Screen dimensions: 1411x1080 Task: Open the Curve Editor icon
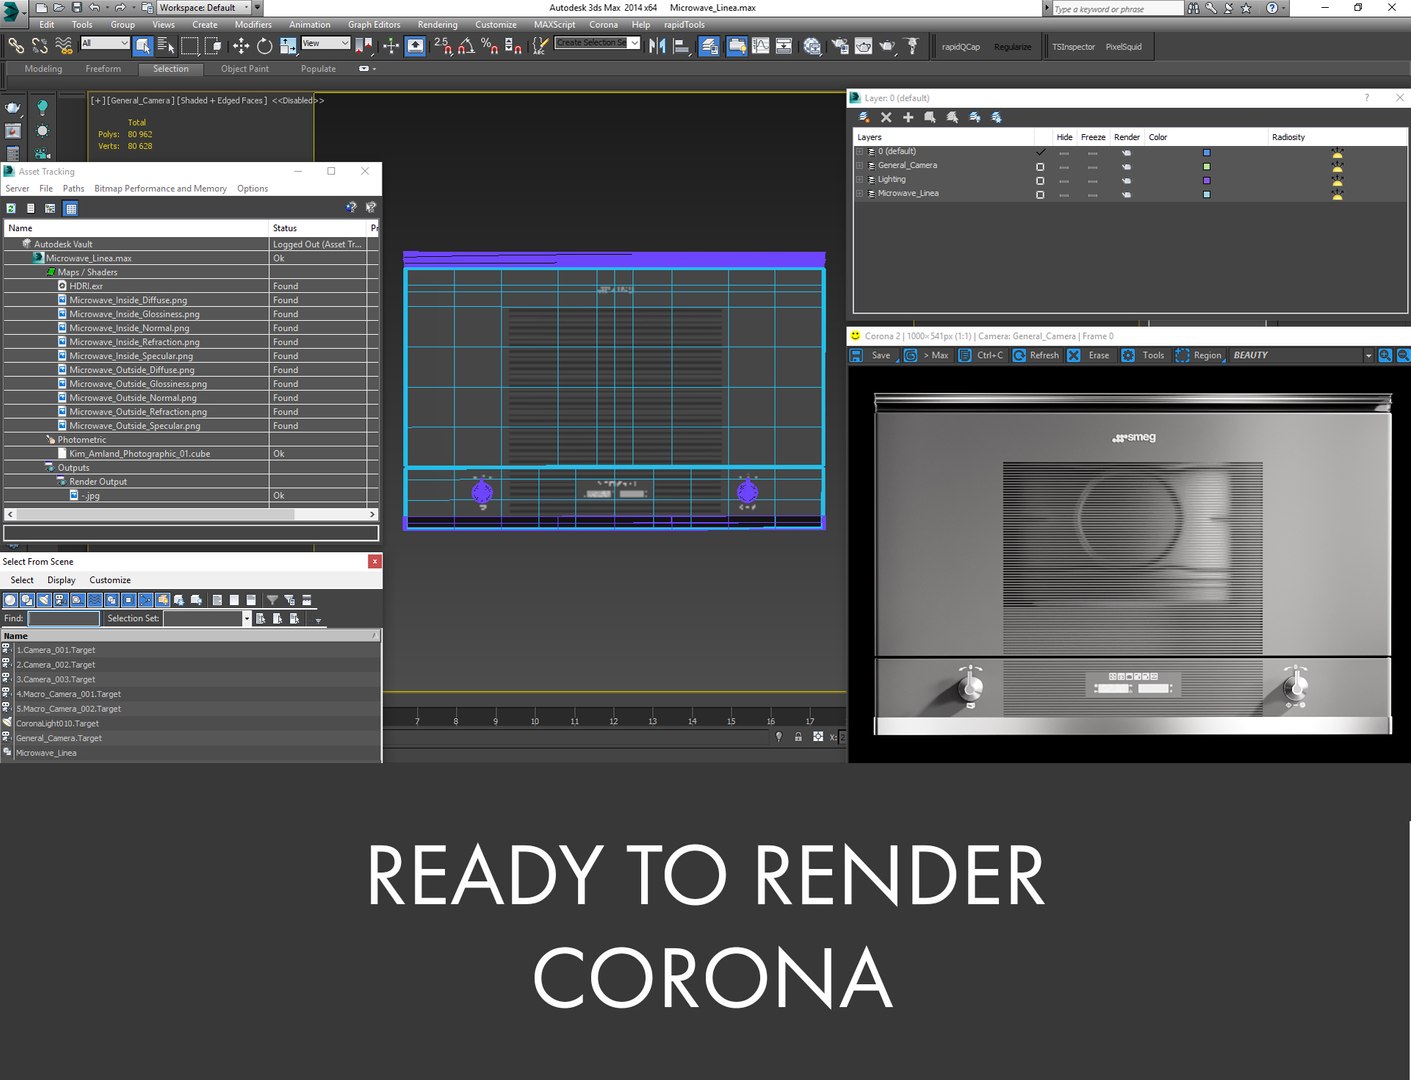761,45
